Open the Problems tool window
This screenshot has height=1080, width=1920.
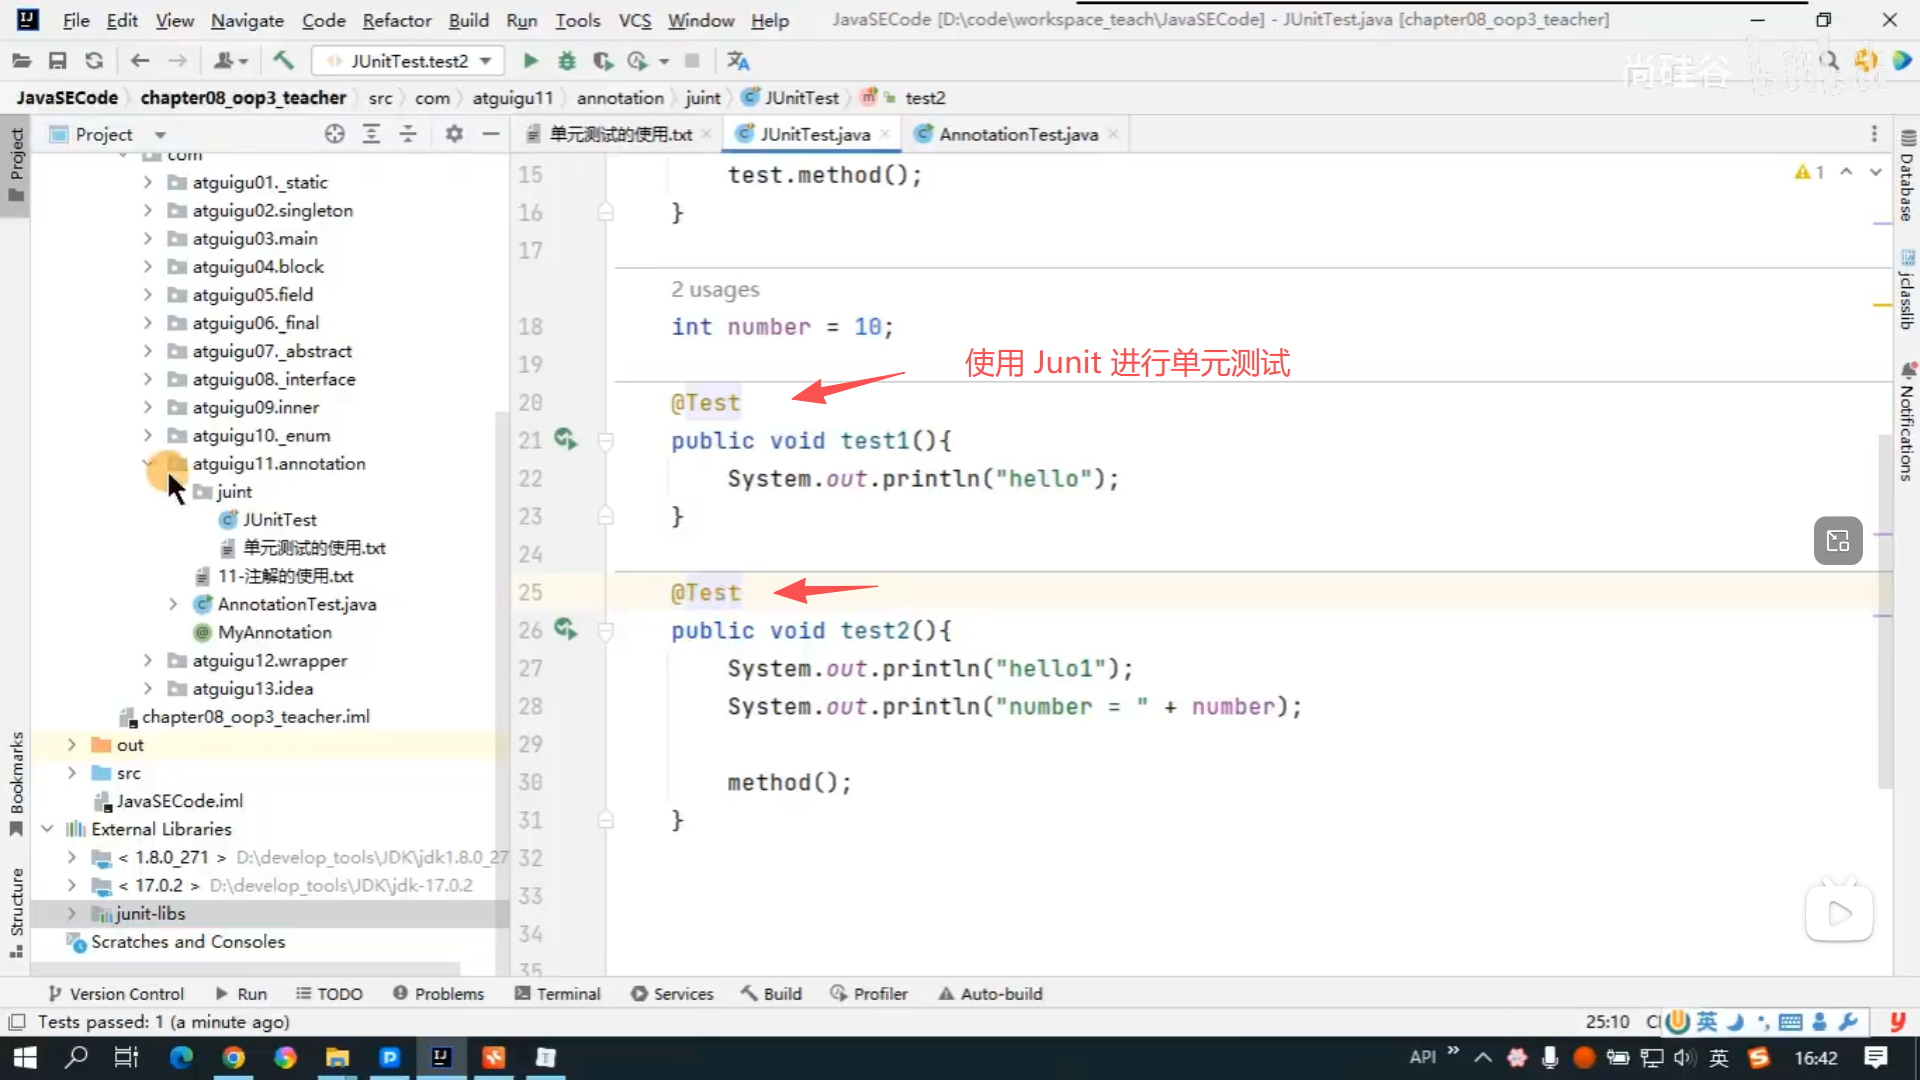point(438,993)
